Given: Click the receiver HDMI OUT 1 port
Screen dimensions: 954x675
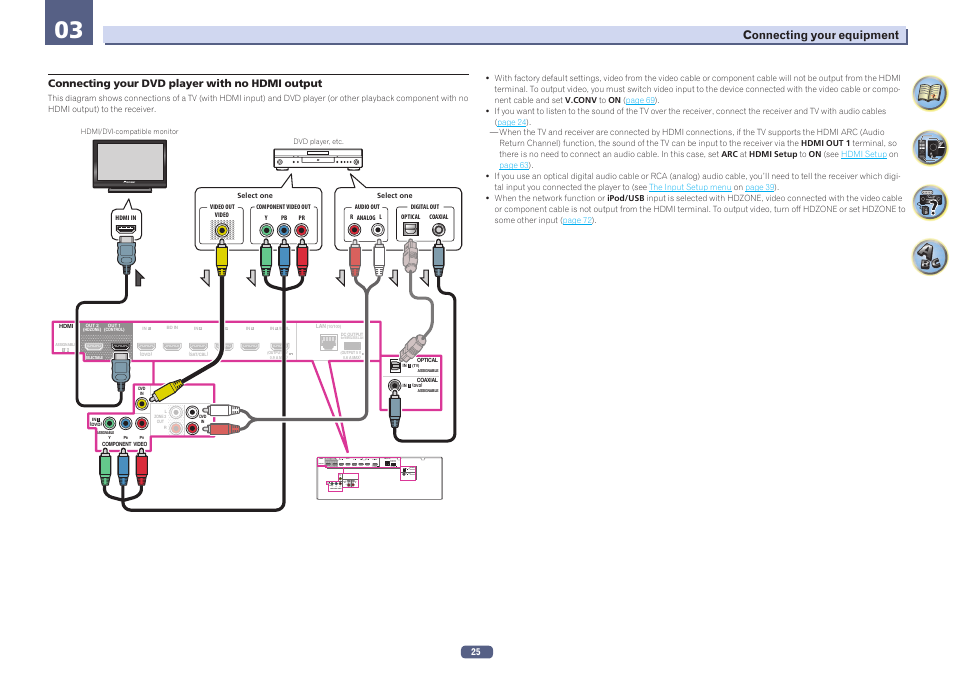Looking at the screenshot, I should tap(120, 346).
